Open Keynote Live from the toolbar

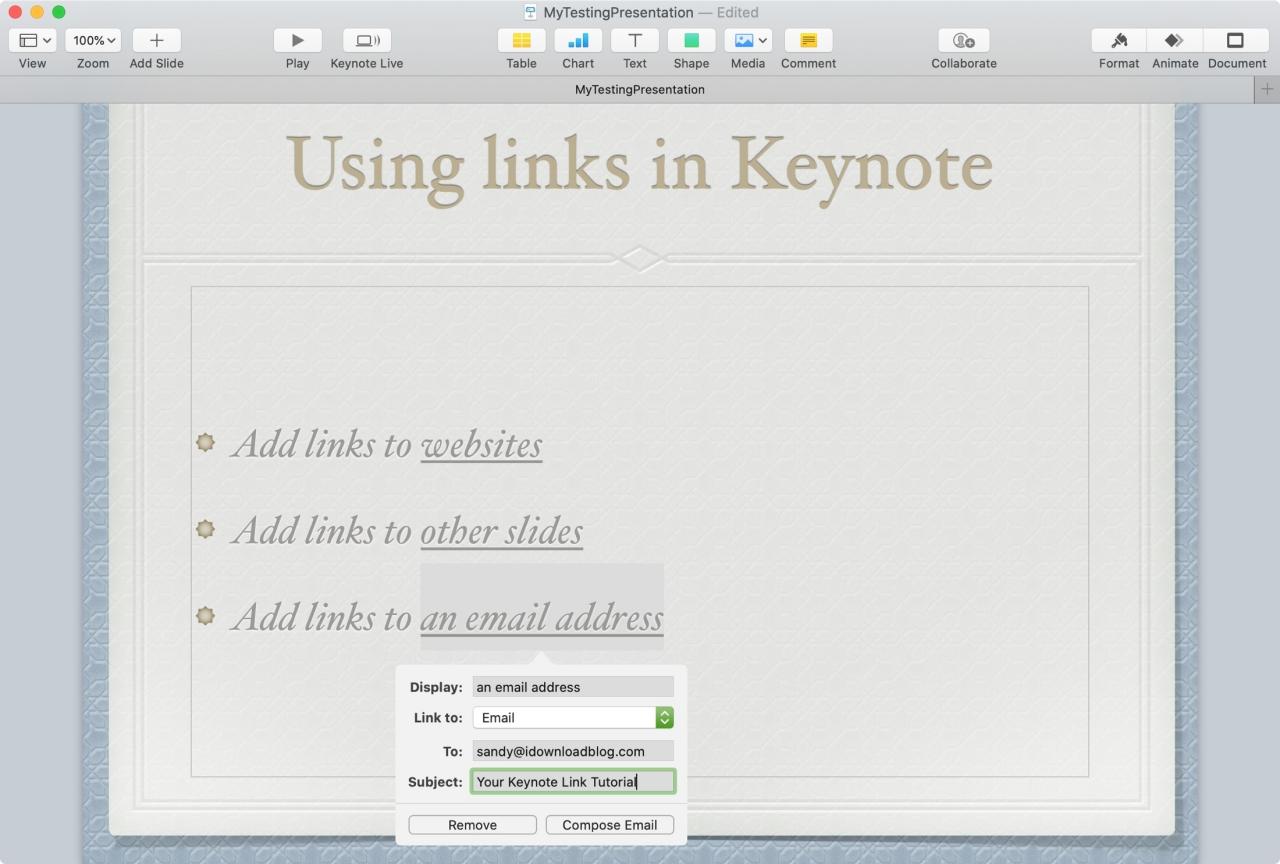click(366, 41)
